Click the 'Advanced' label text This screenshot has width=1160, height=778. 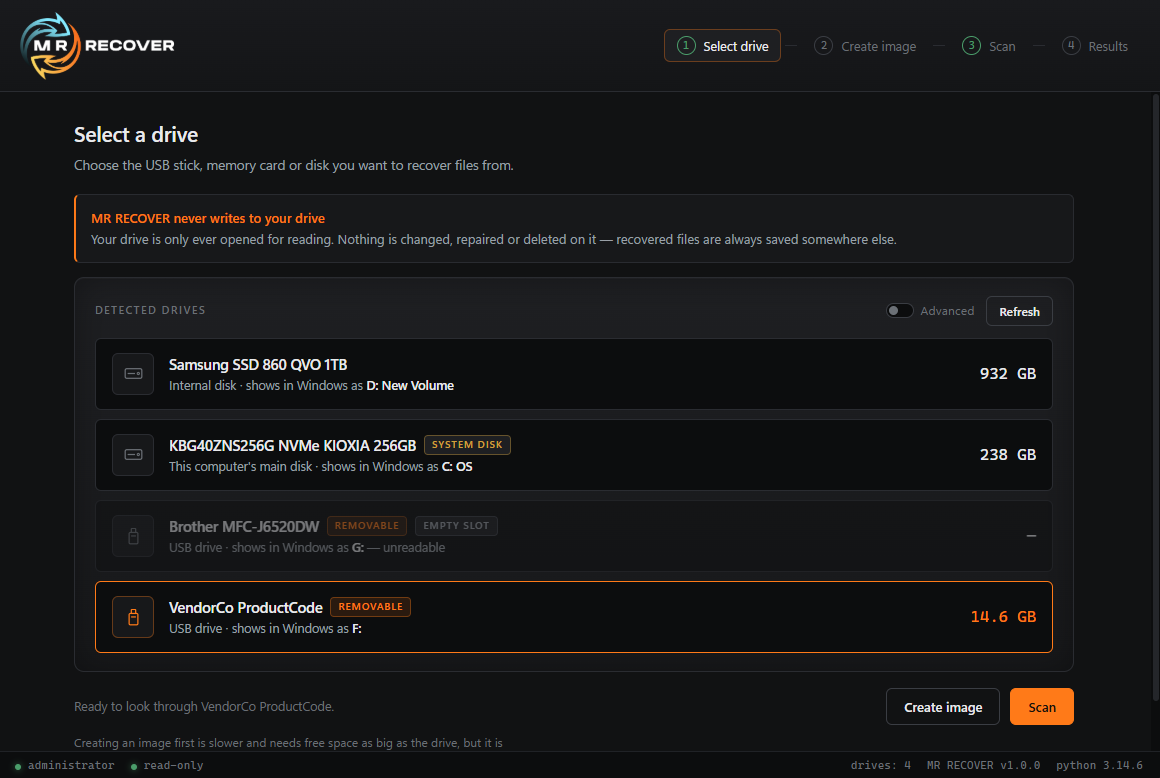947,311
